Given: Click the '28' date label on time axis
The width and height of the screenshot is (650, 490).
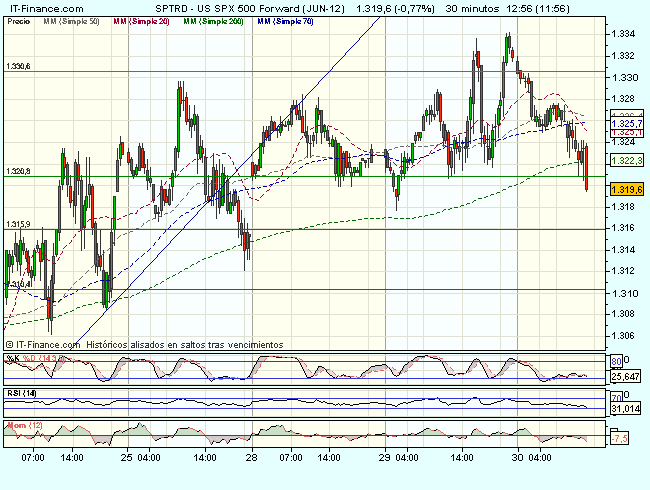Looking at the screenshot, I should [x=251, y=458].
